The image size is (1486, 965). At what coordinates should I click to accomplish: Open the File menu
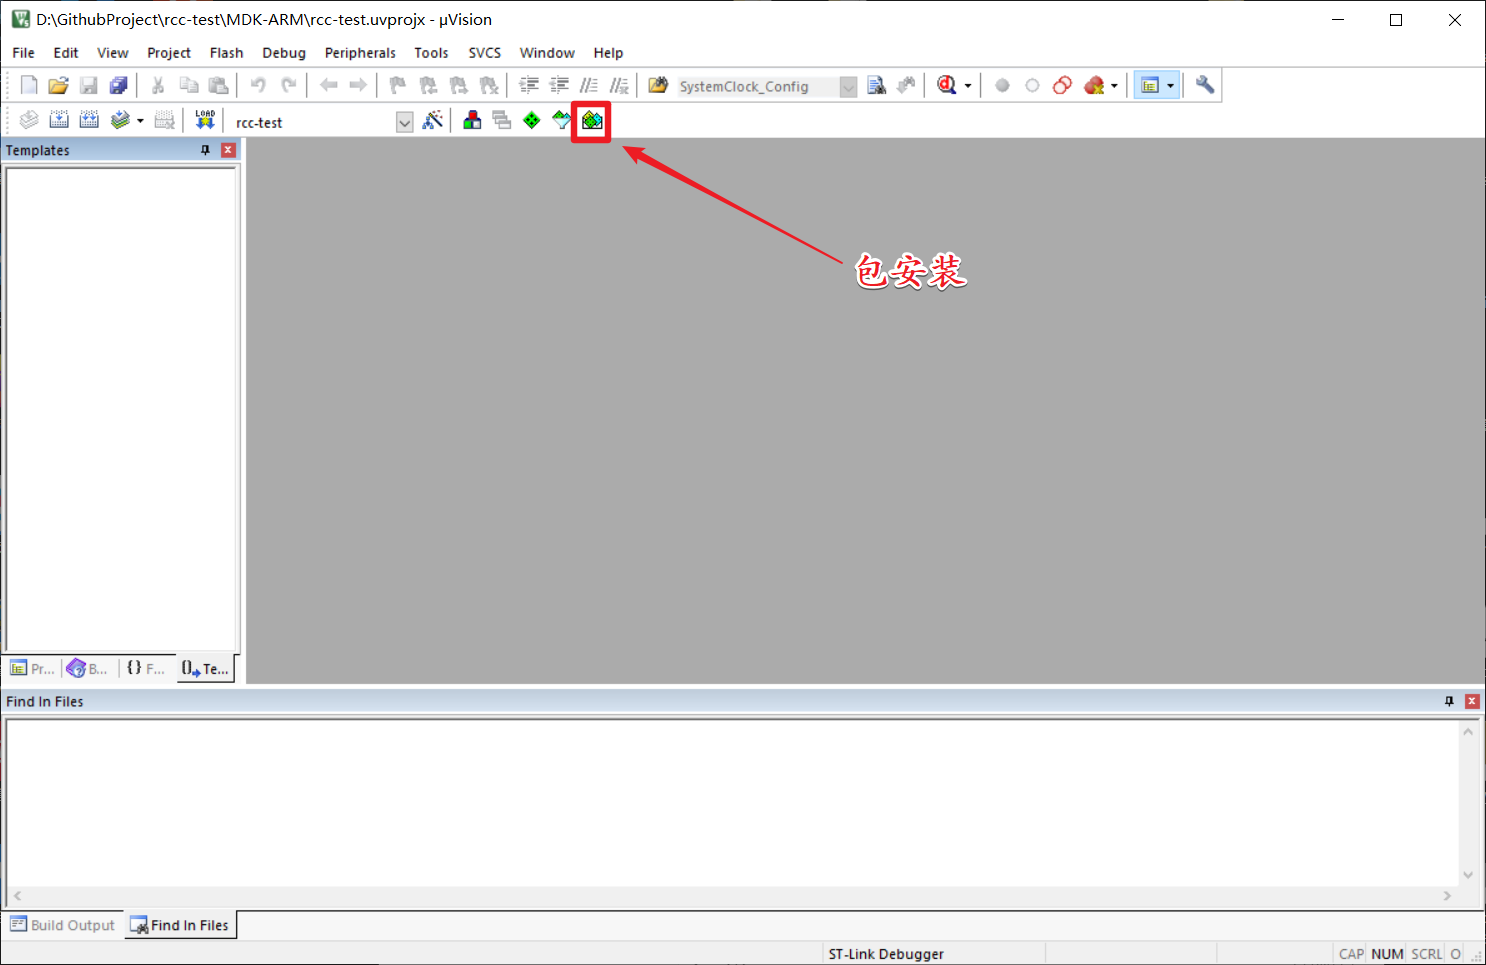pos(23,53)
